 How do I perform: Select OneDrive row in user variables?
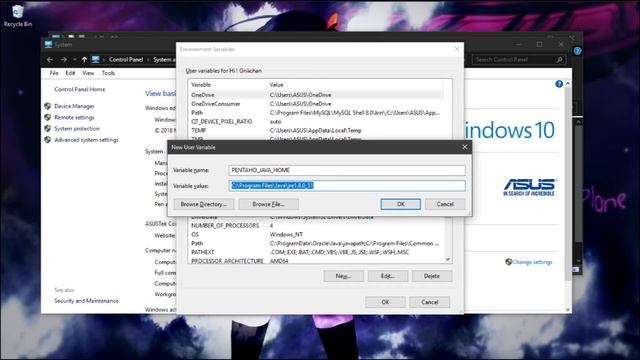click(316, 95)
